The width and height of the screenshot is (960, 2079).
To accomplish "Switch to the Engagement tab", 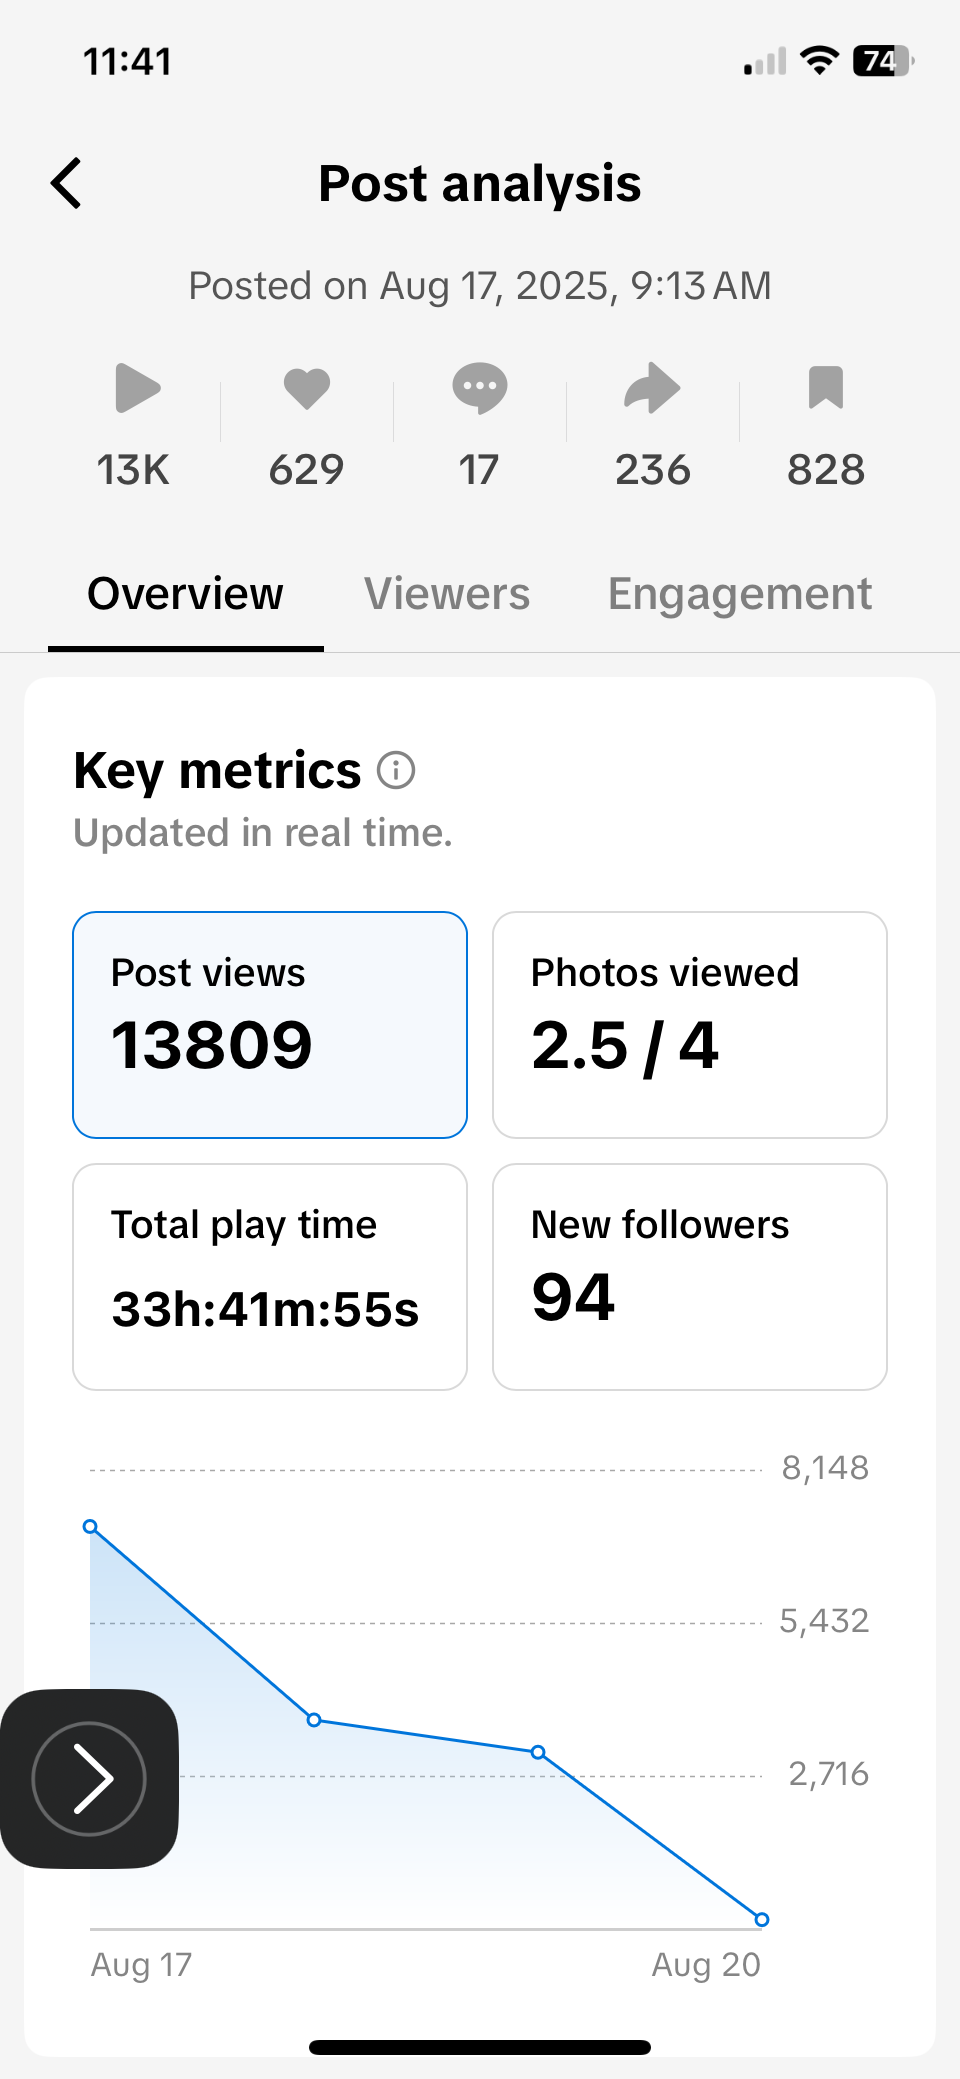I will click(x=740, y=594).
